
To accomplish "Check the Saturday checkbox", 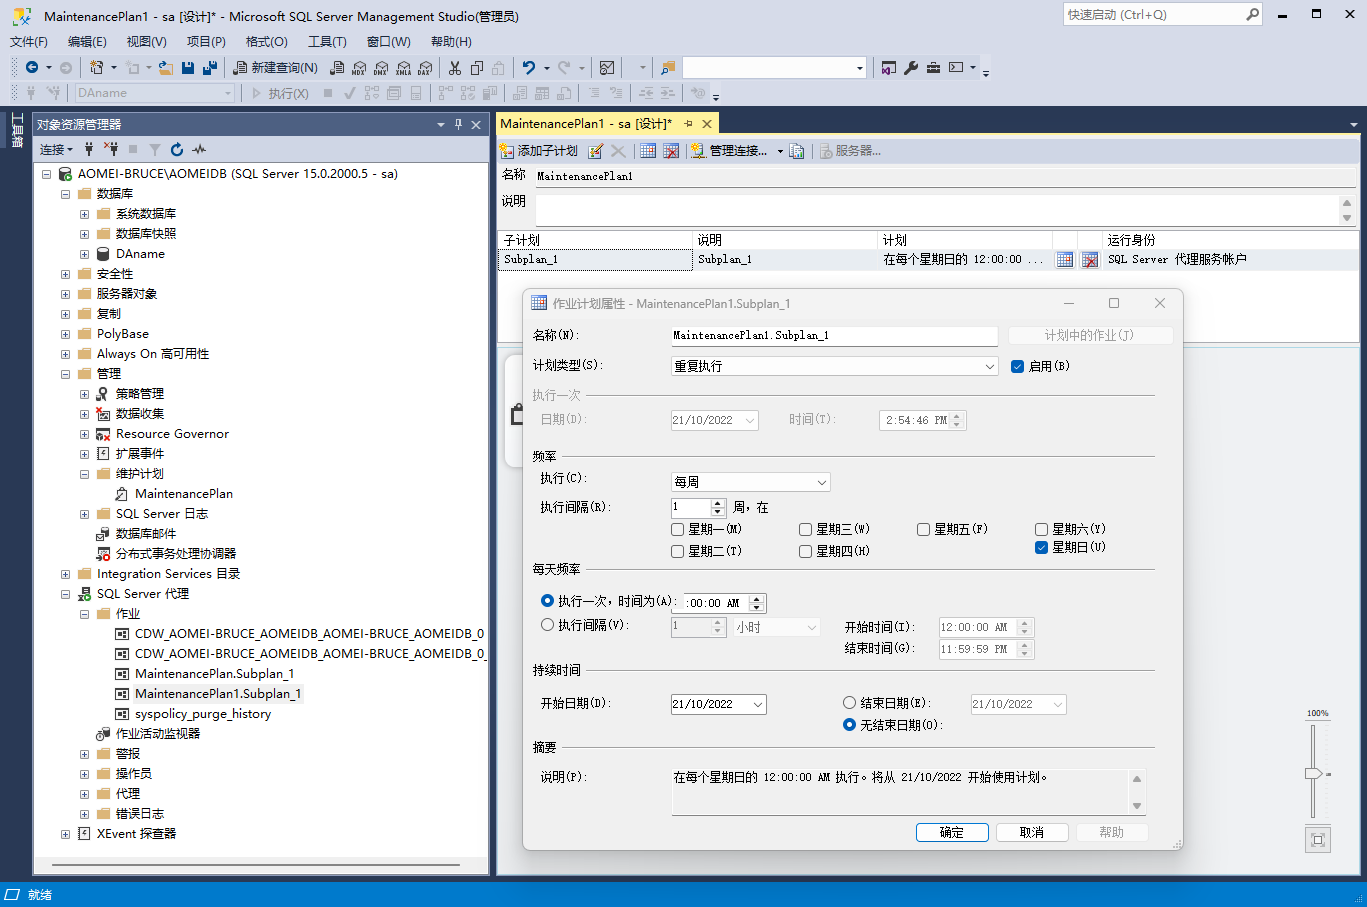I will coord(1042,529).
